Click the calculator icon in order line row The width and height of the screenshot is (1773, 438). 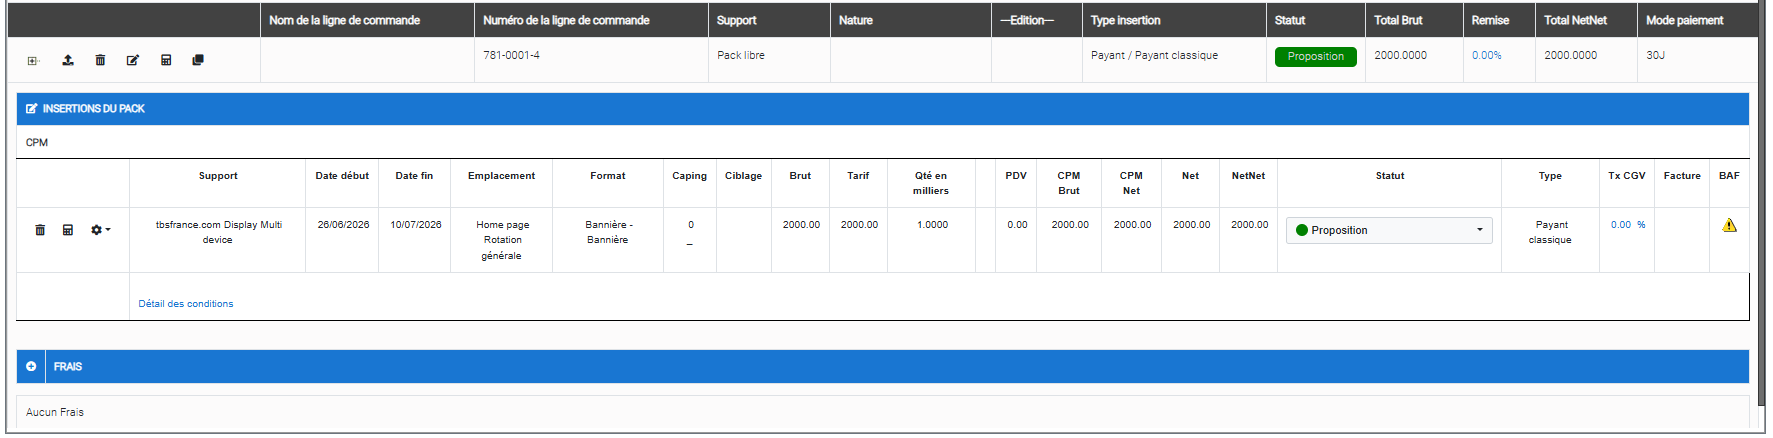point(166,60)
